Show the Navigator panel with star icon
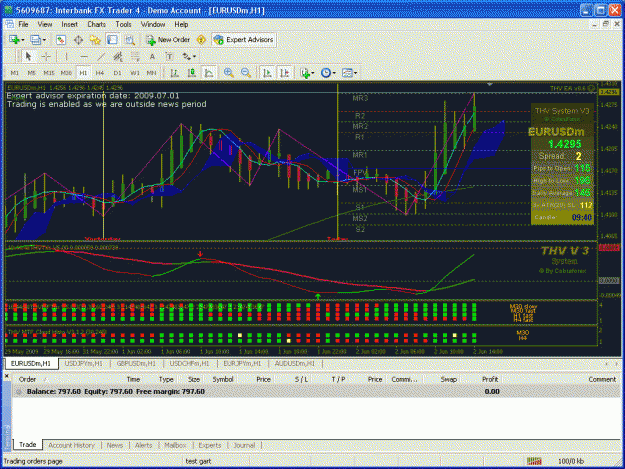Screen dimensions: 625x469 (x=95, y=40)
